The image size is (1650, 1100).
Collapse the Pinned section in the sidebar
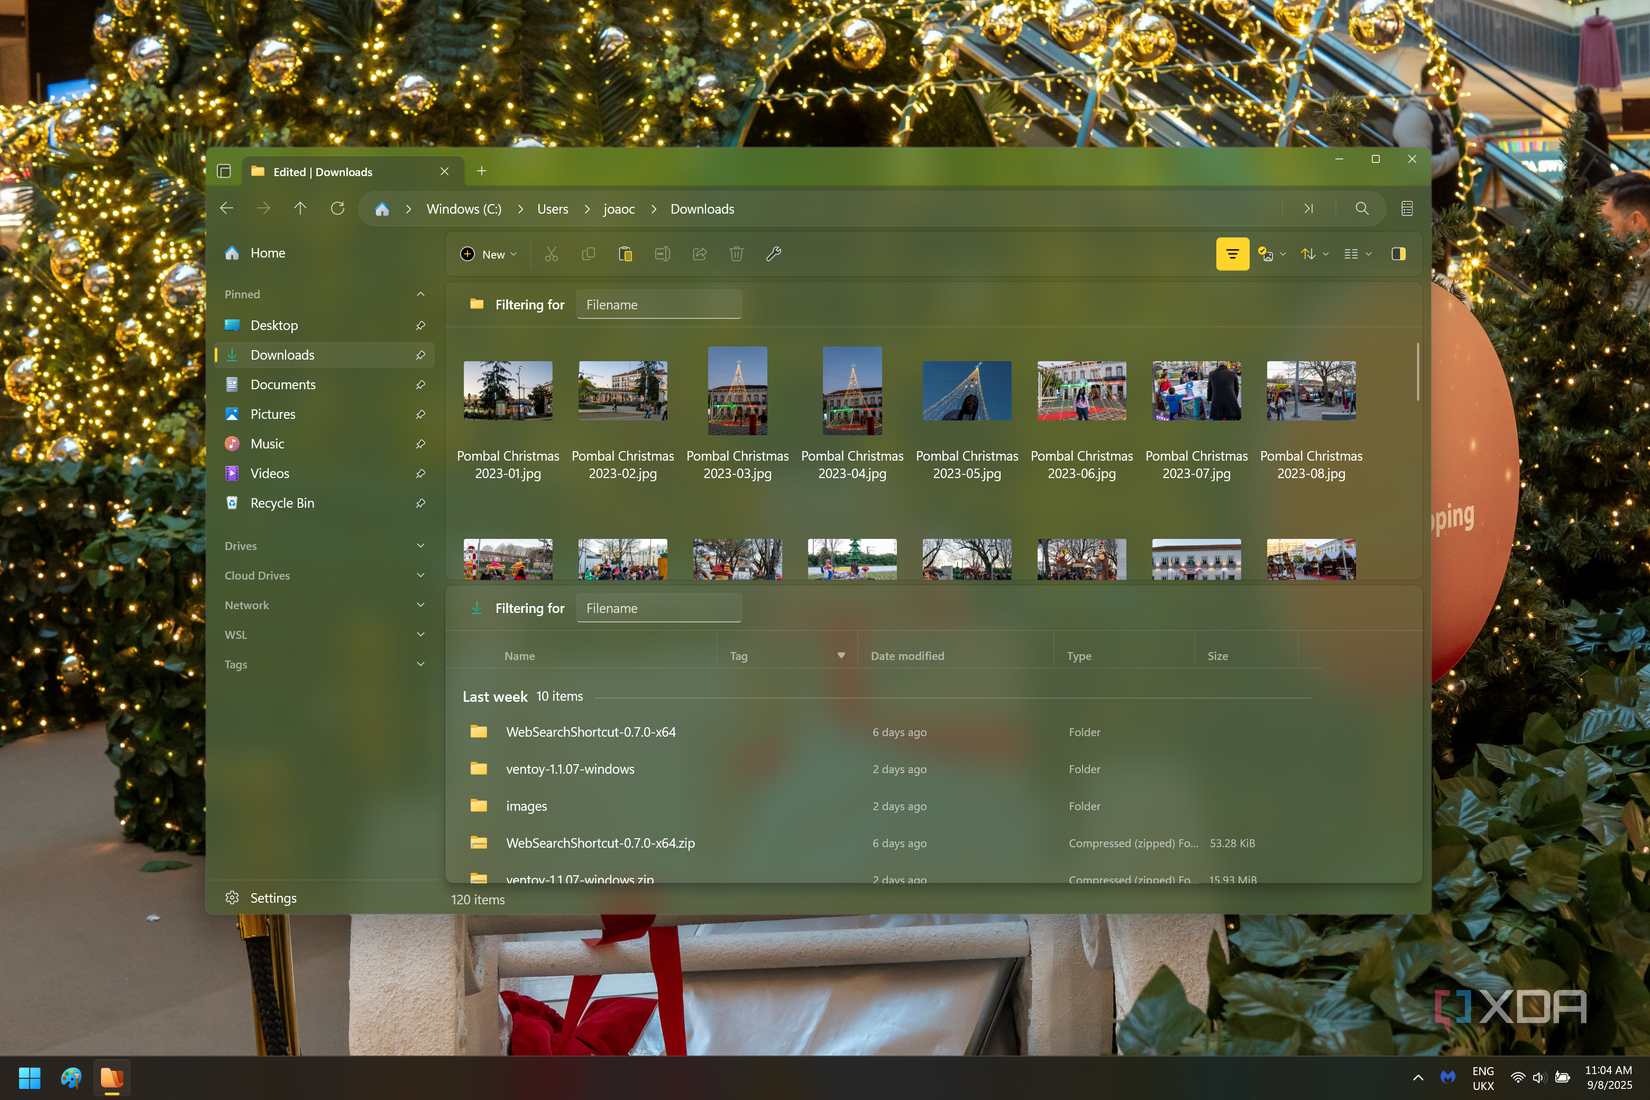[420, 293]
